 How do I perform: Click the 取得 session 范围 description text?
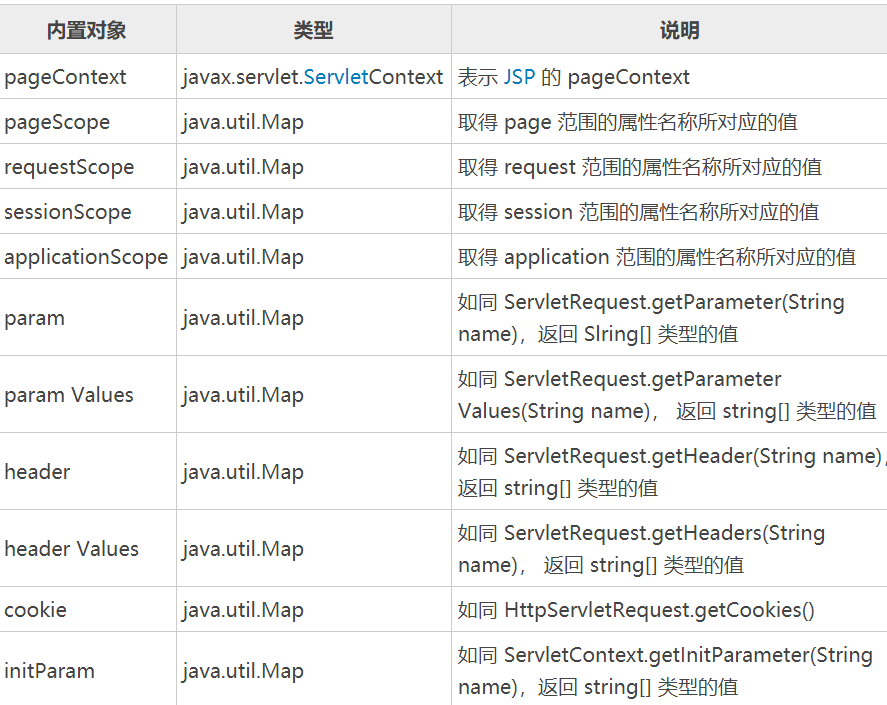(x=638, y=212)
